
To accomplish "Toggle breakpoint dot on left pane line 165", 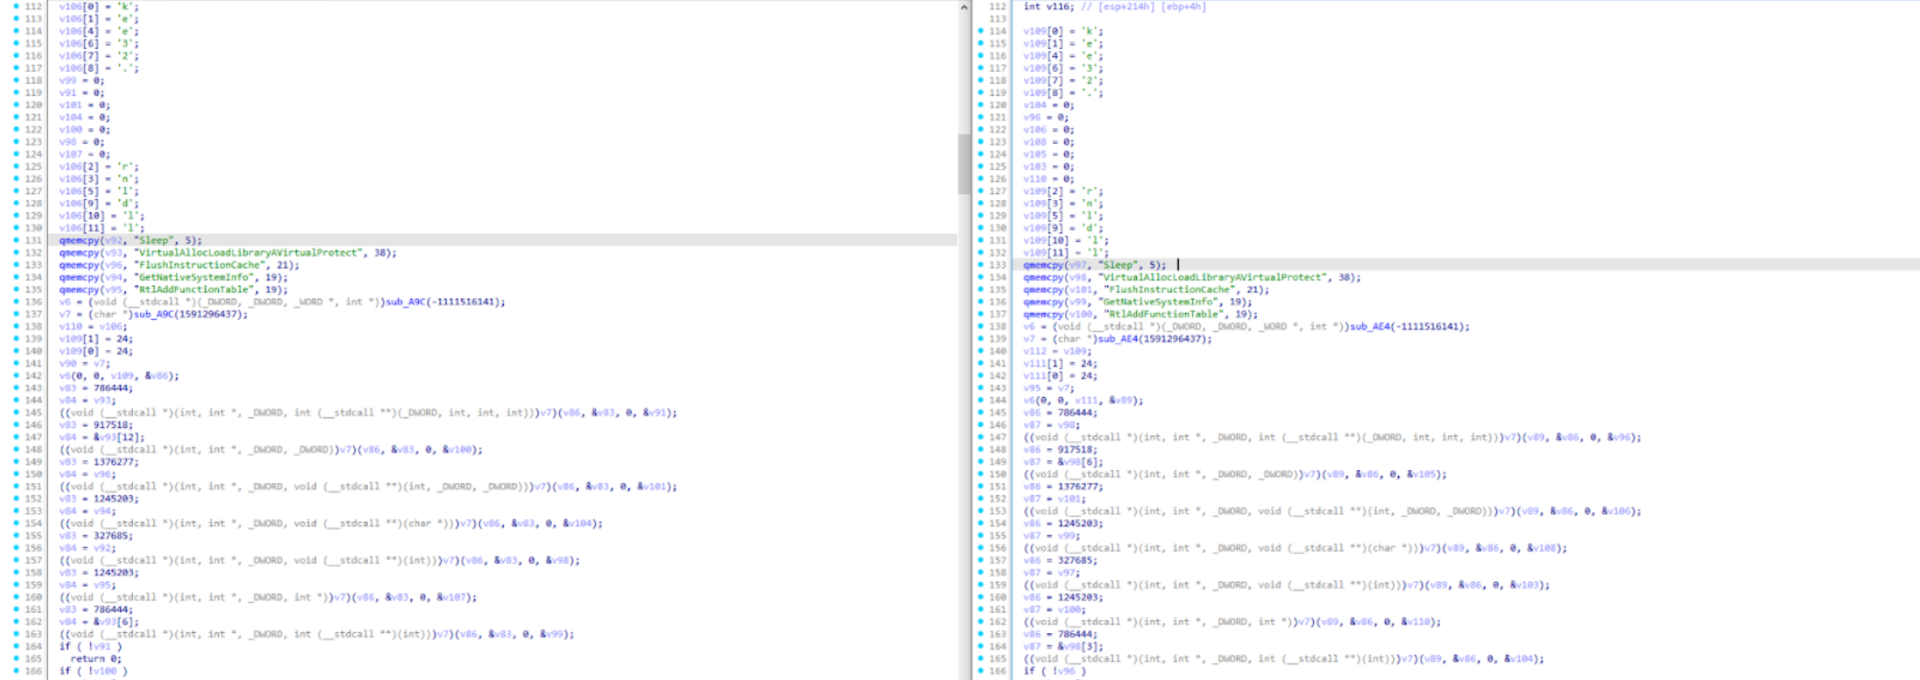I will (16, 659).
